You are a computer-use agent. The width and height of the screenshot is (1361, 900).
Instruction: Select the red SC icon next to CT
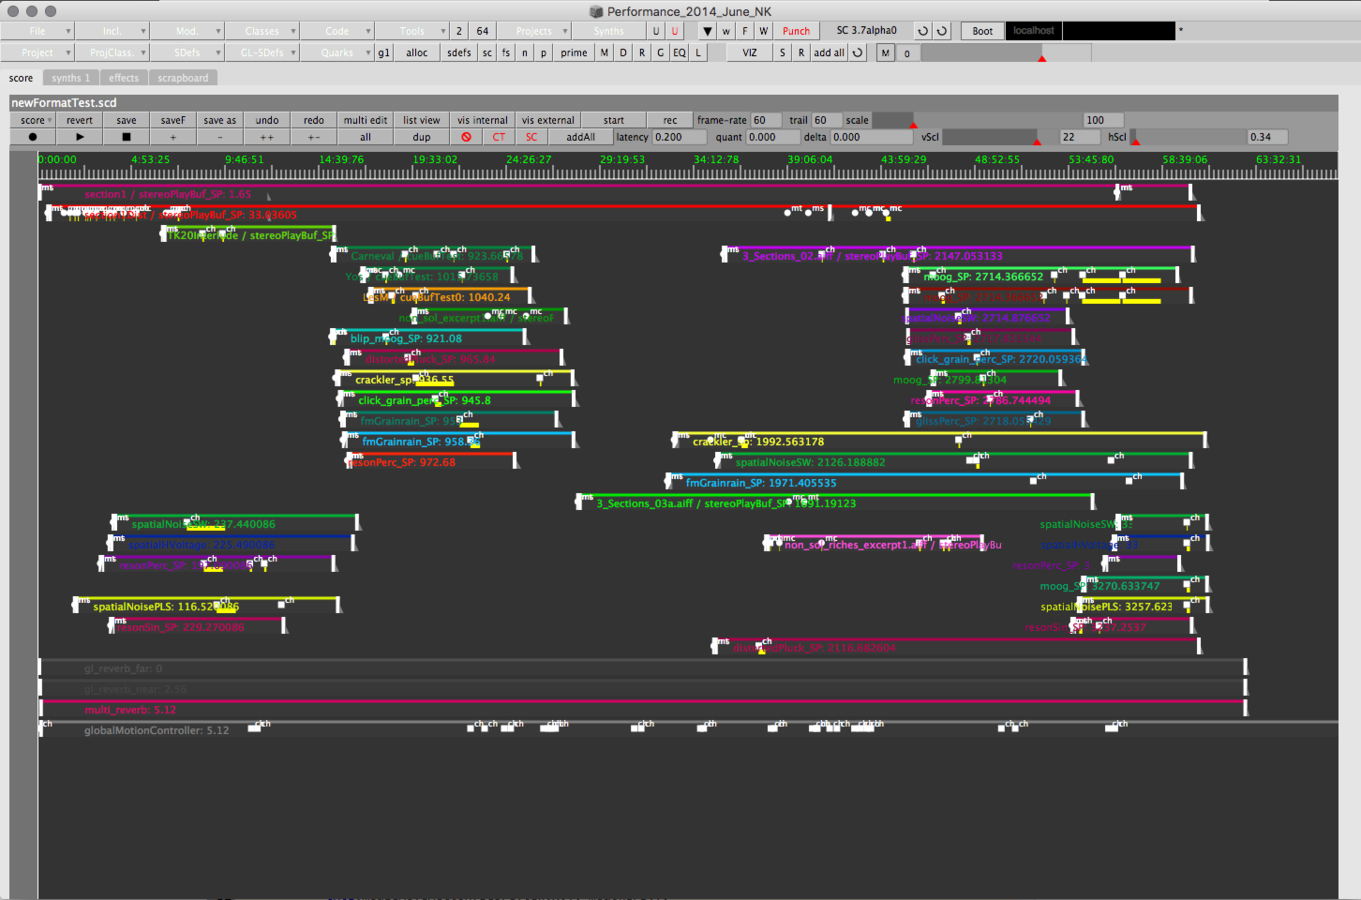point(531,137)
